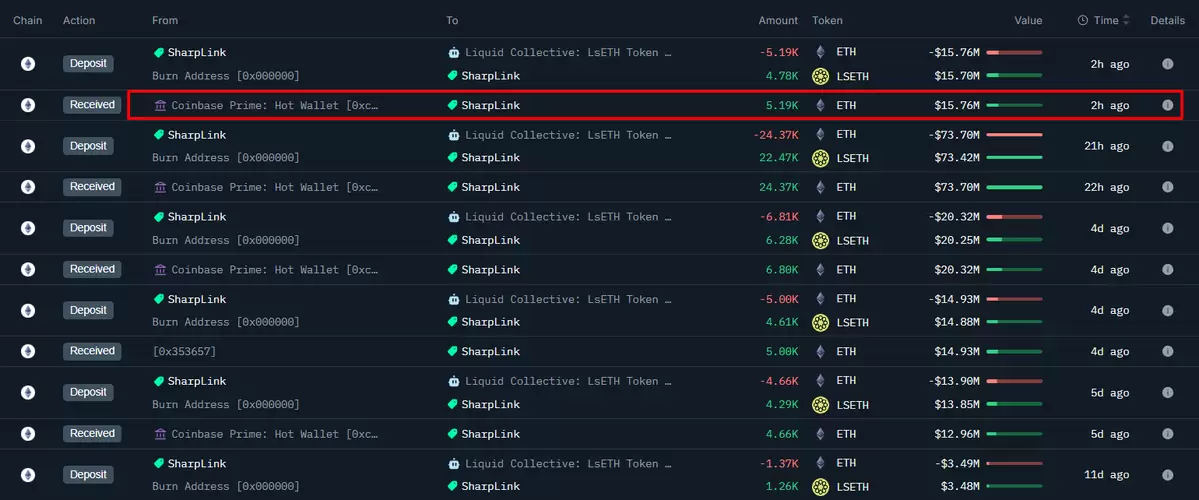This screenshot has width=1199, height=500.
Task: Click SharpLink recipient in the $12.96M row
Action: 490,434
